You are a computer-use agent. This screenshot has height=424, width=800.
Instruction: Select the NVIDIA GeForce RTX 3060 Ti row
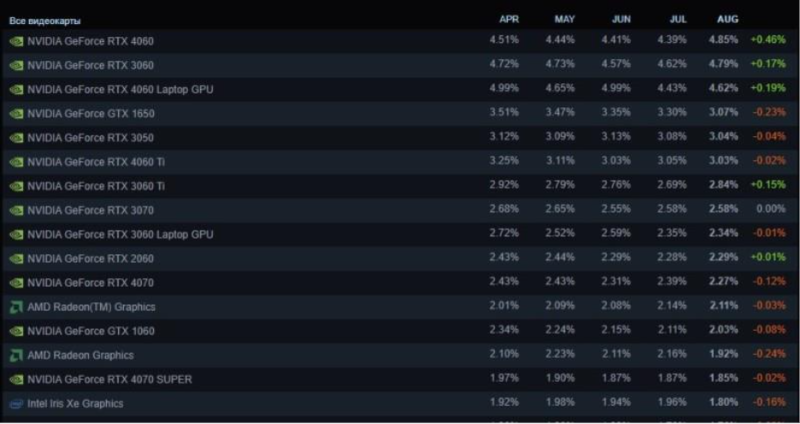point(97,186)
